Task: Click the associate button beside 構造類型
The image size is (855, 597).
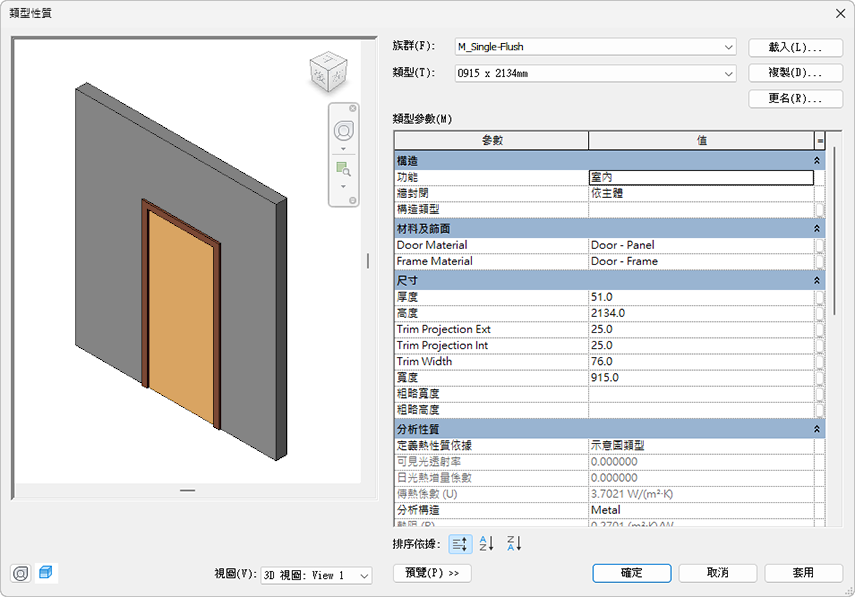Action: click(820, 209)
